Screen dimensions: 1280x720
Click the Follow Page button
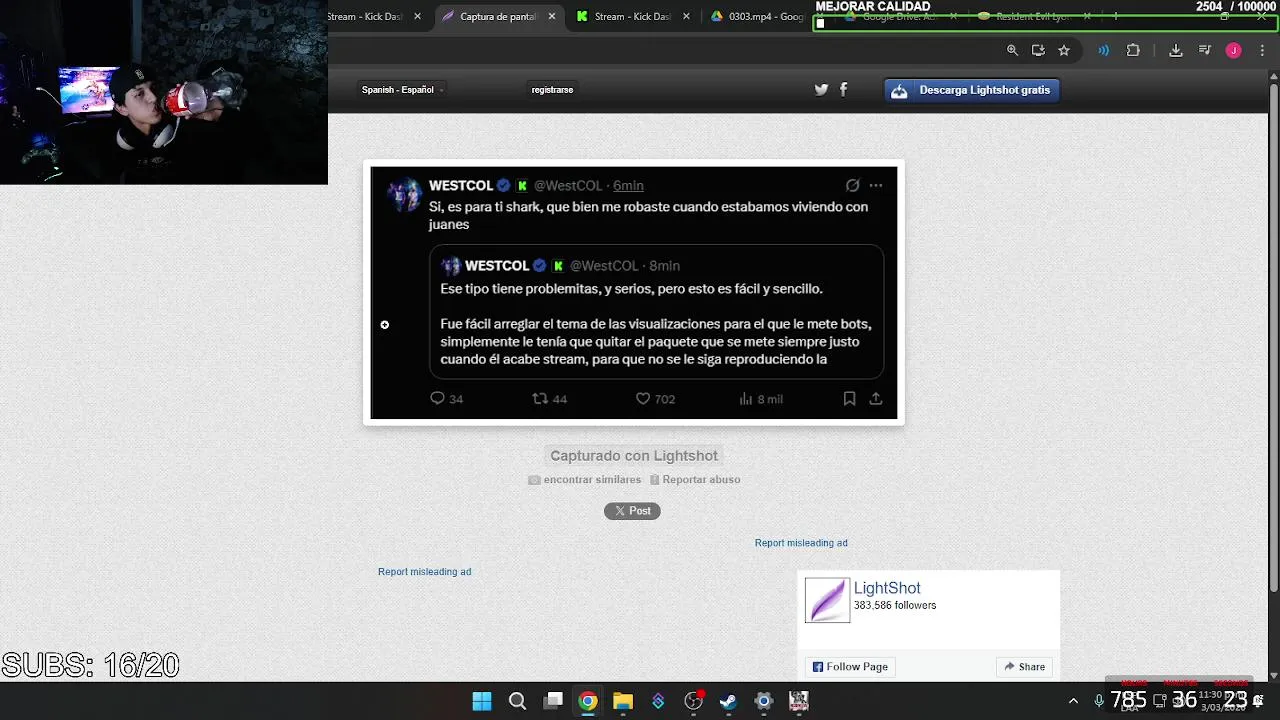(850, 667)
